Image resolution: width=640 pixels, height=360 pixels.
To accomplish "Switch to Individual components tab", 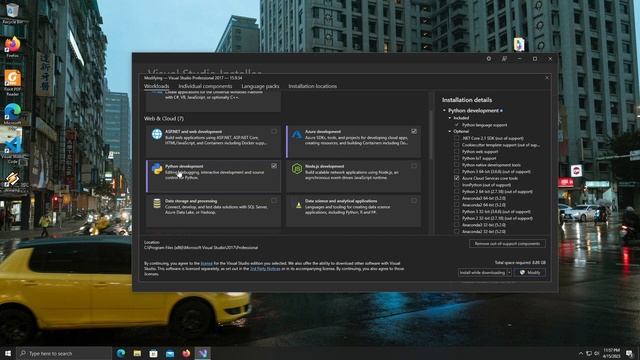I will (x=205, y=86).
